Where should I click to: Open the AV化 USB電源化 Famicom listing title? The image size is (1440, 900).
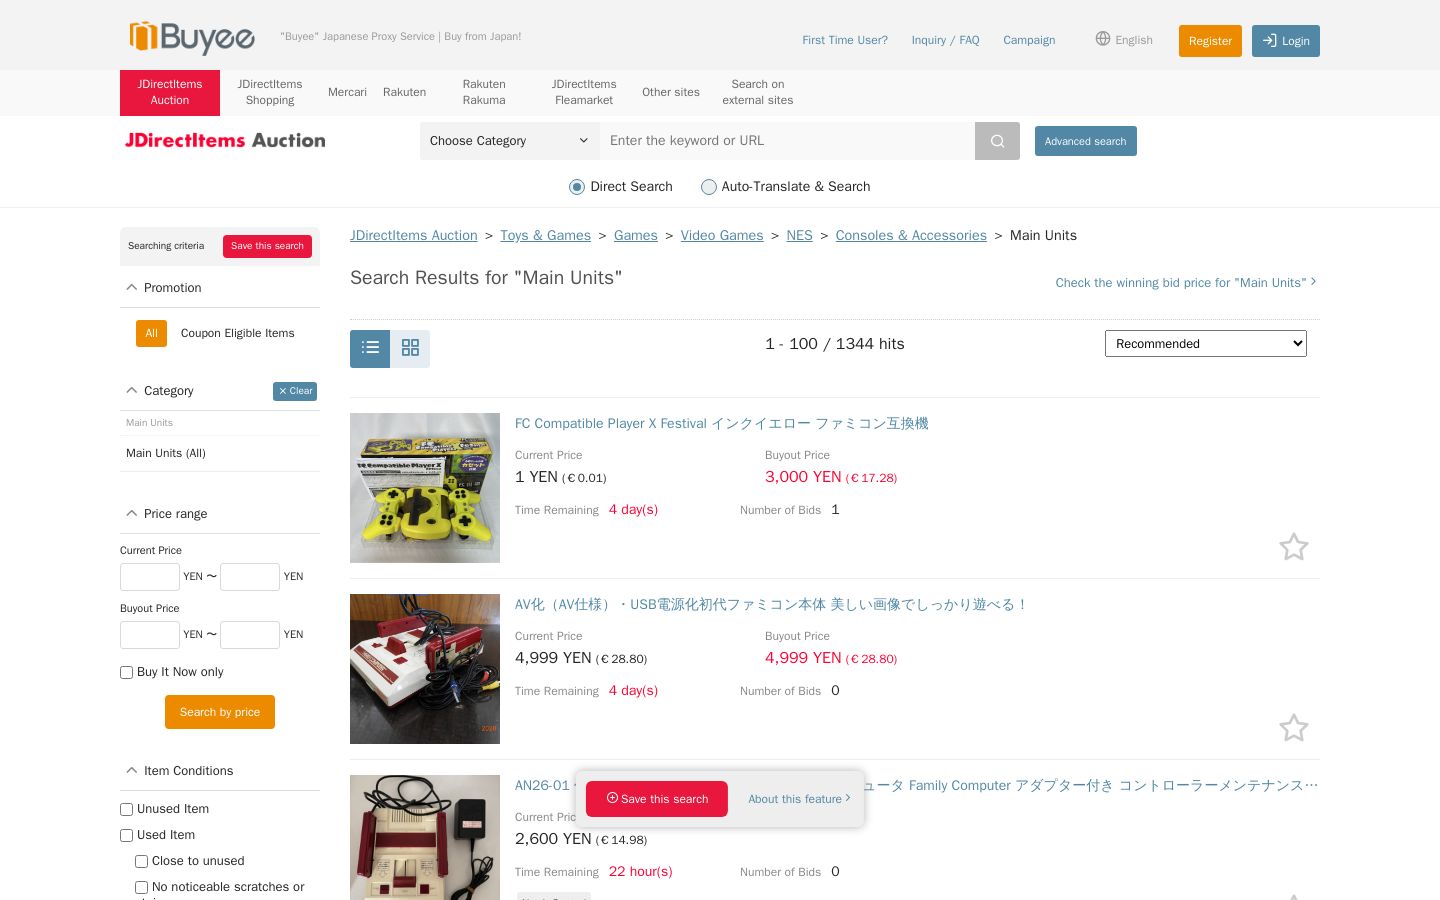pos(771,605)
